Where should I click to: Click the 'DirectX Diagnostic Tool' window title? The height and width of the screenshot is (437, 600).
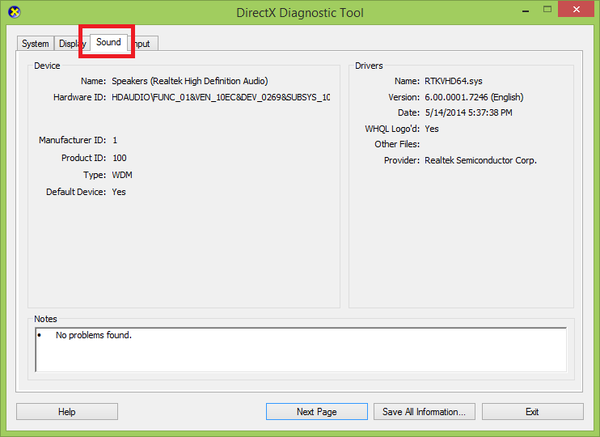(300, 13)
